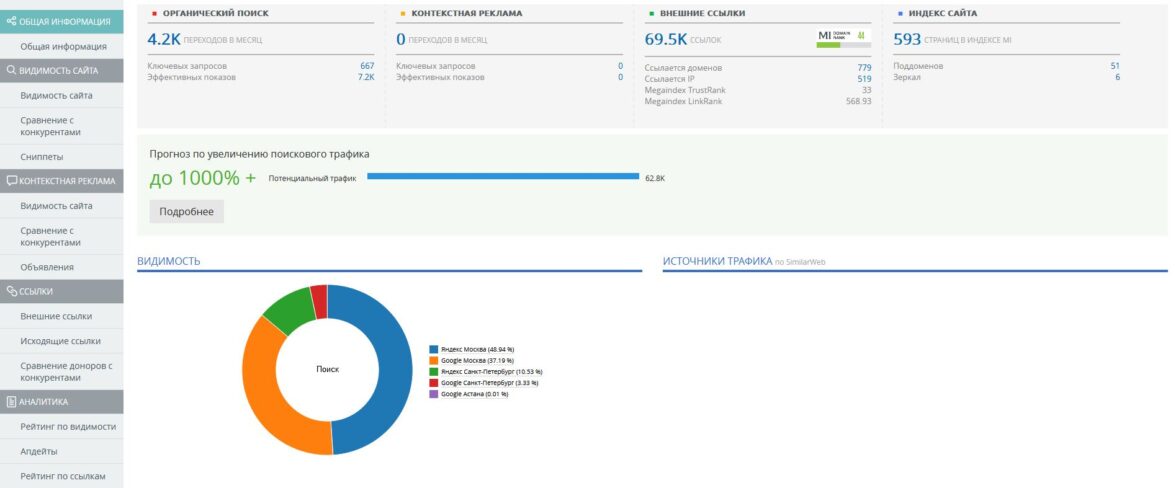The image size is (1176, 488).
Task: Click the magnifier icon in ВИДИМОСТЬ САЙТА header
Action: [11, 71]
